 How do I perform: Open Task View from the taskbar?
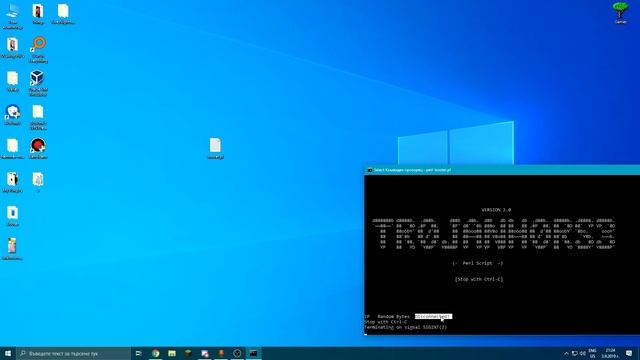pos(139,353)
